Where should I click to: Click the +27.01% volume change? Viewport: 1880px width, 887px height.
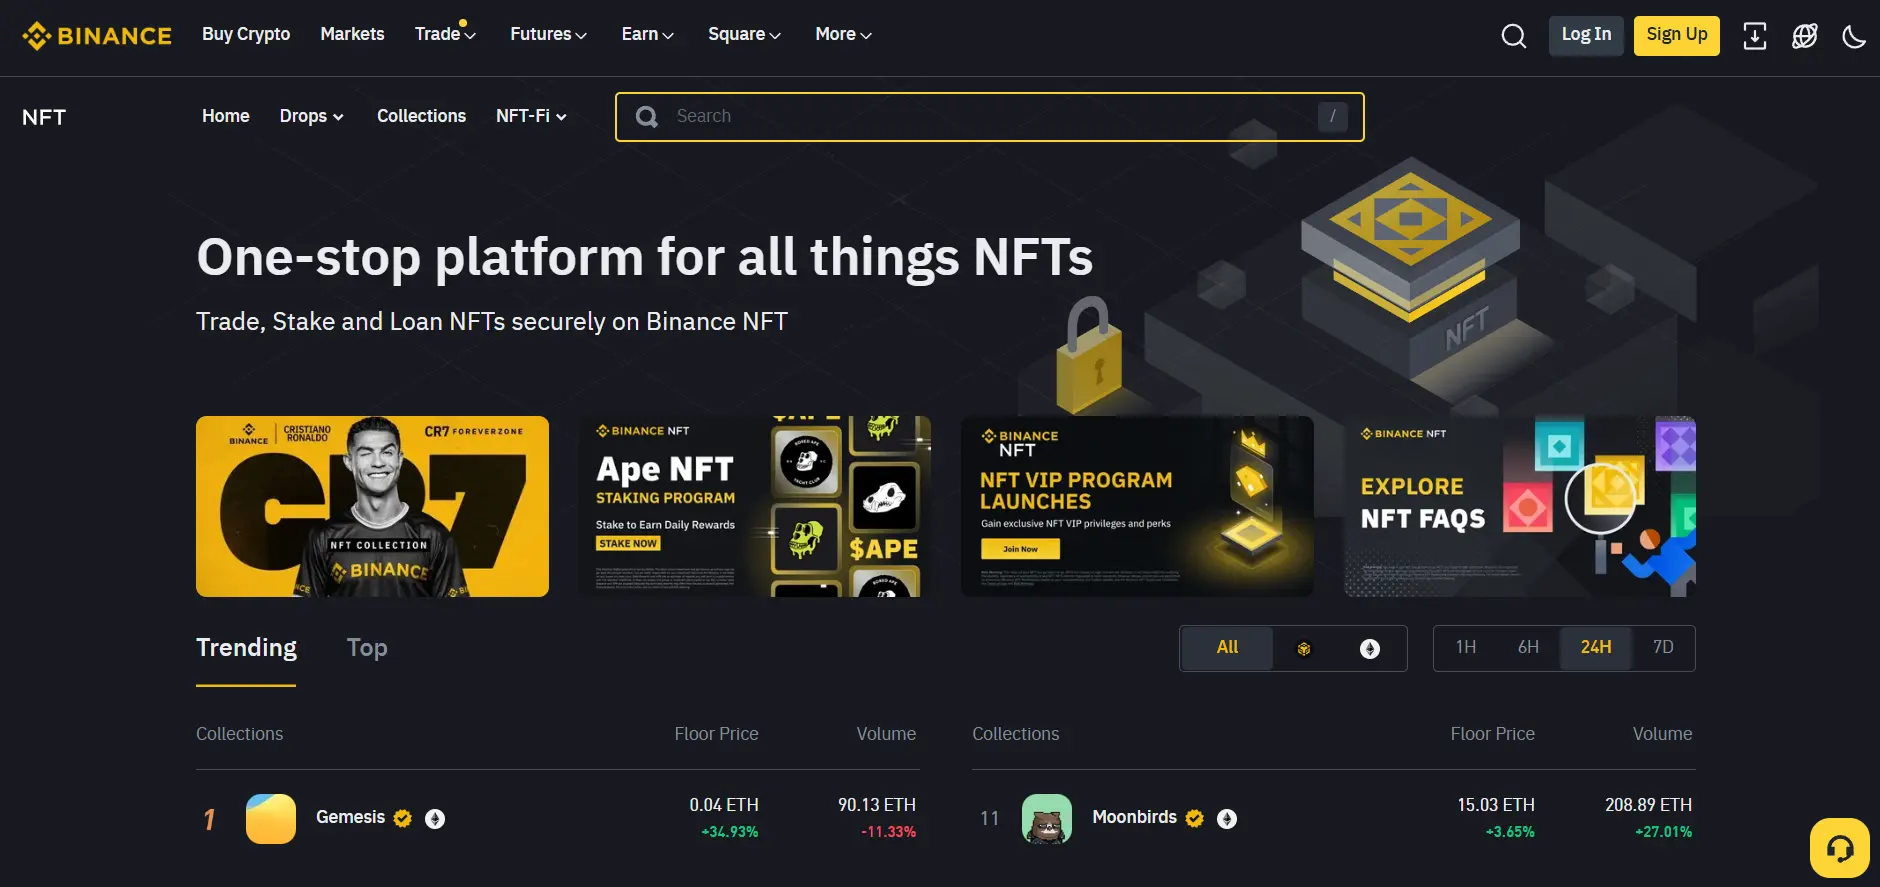[1664, 832]
